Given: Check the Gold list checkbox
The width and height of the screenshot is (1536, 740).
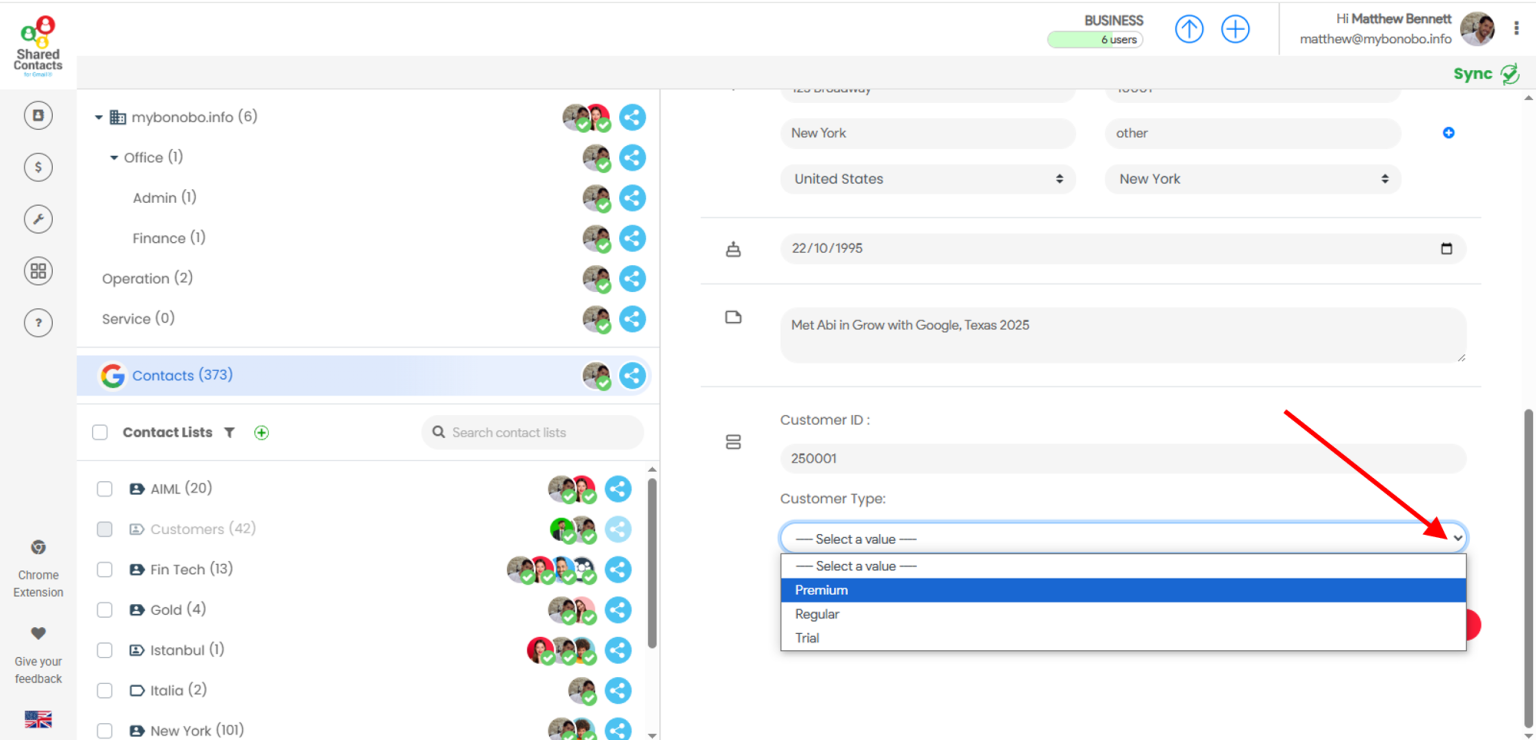Looking at the screenshot, I should pos(105,610).
